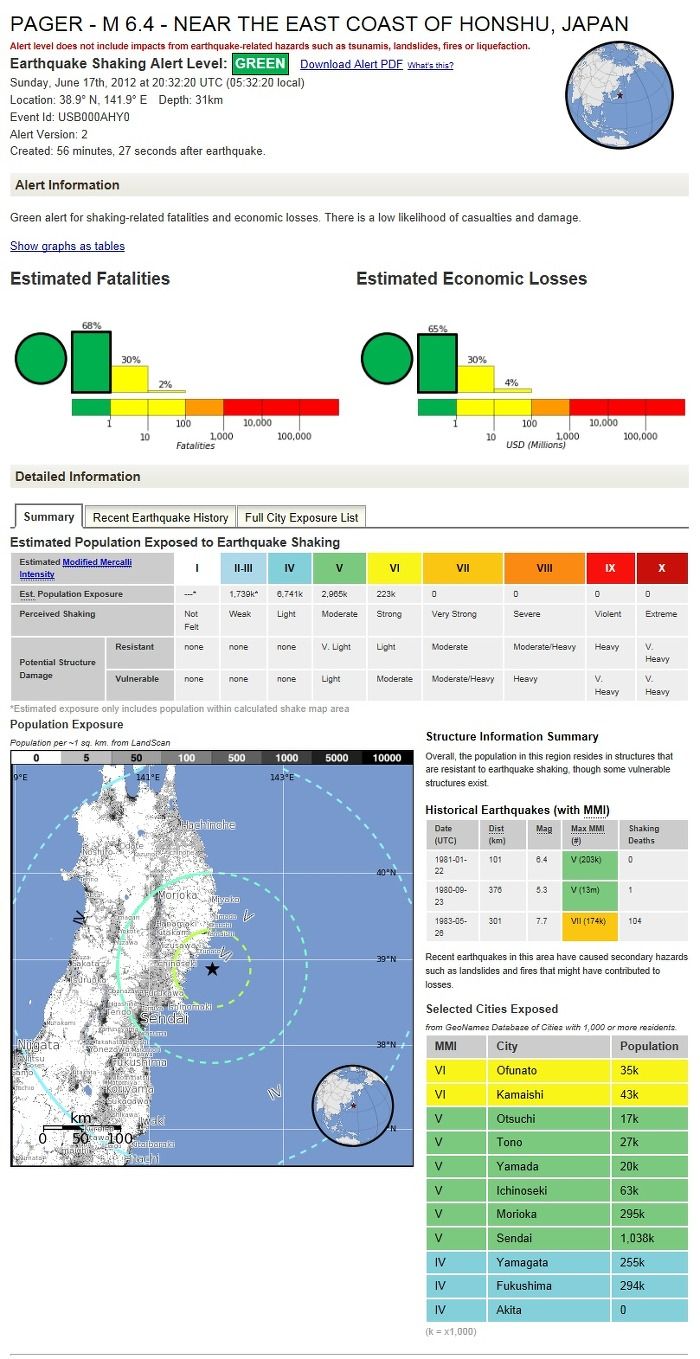Click the V (13m) Max MMI cell
700x1359 pixels.
(x=592, y=895)
